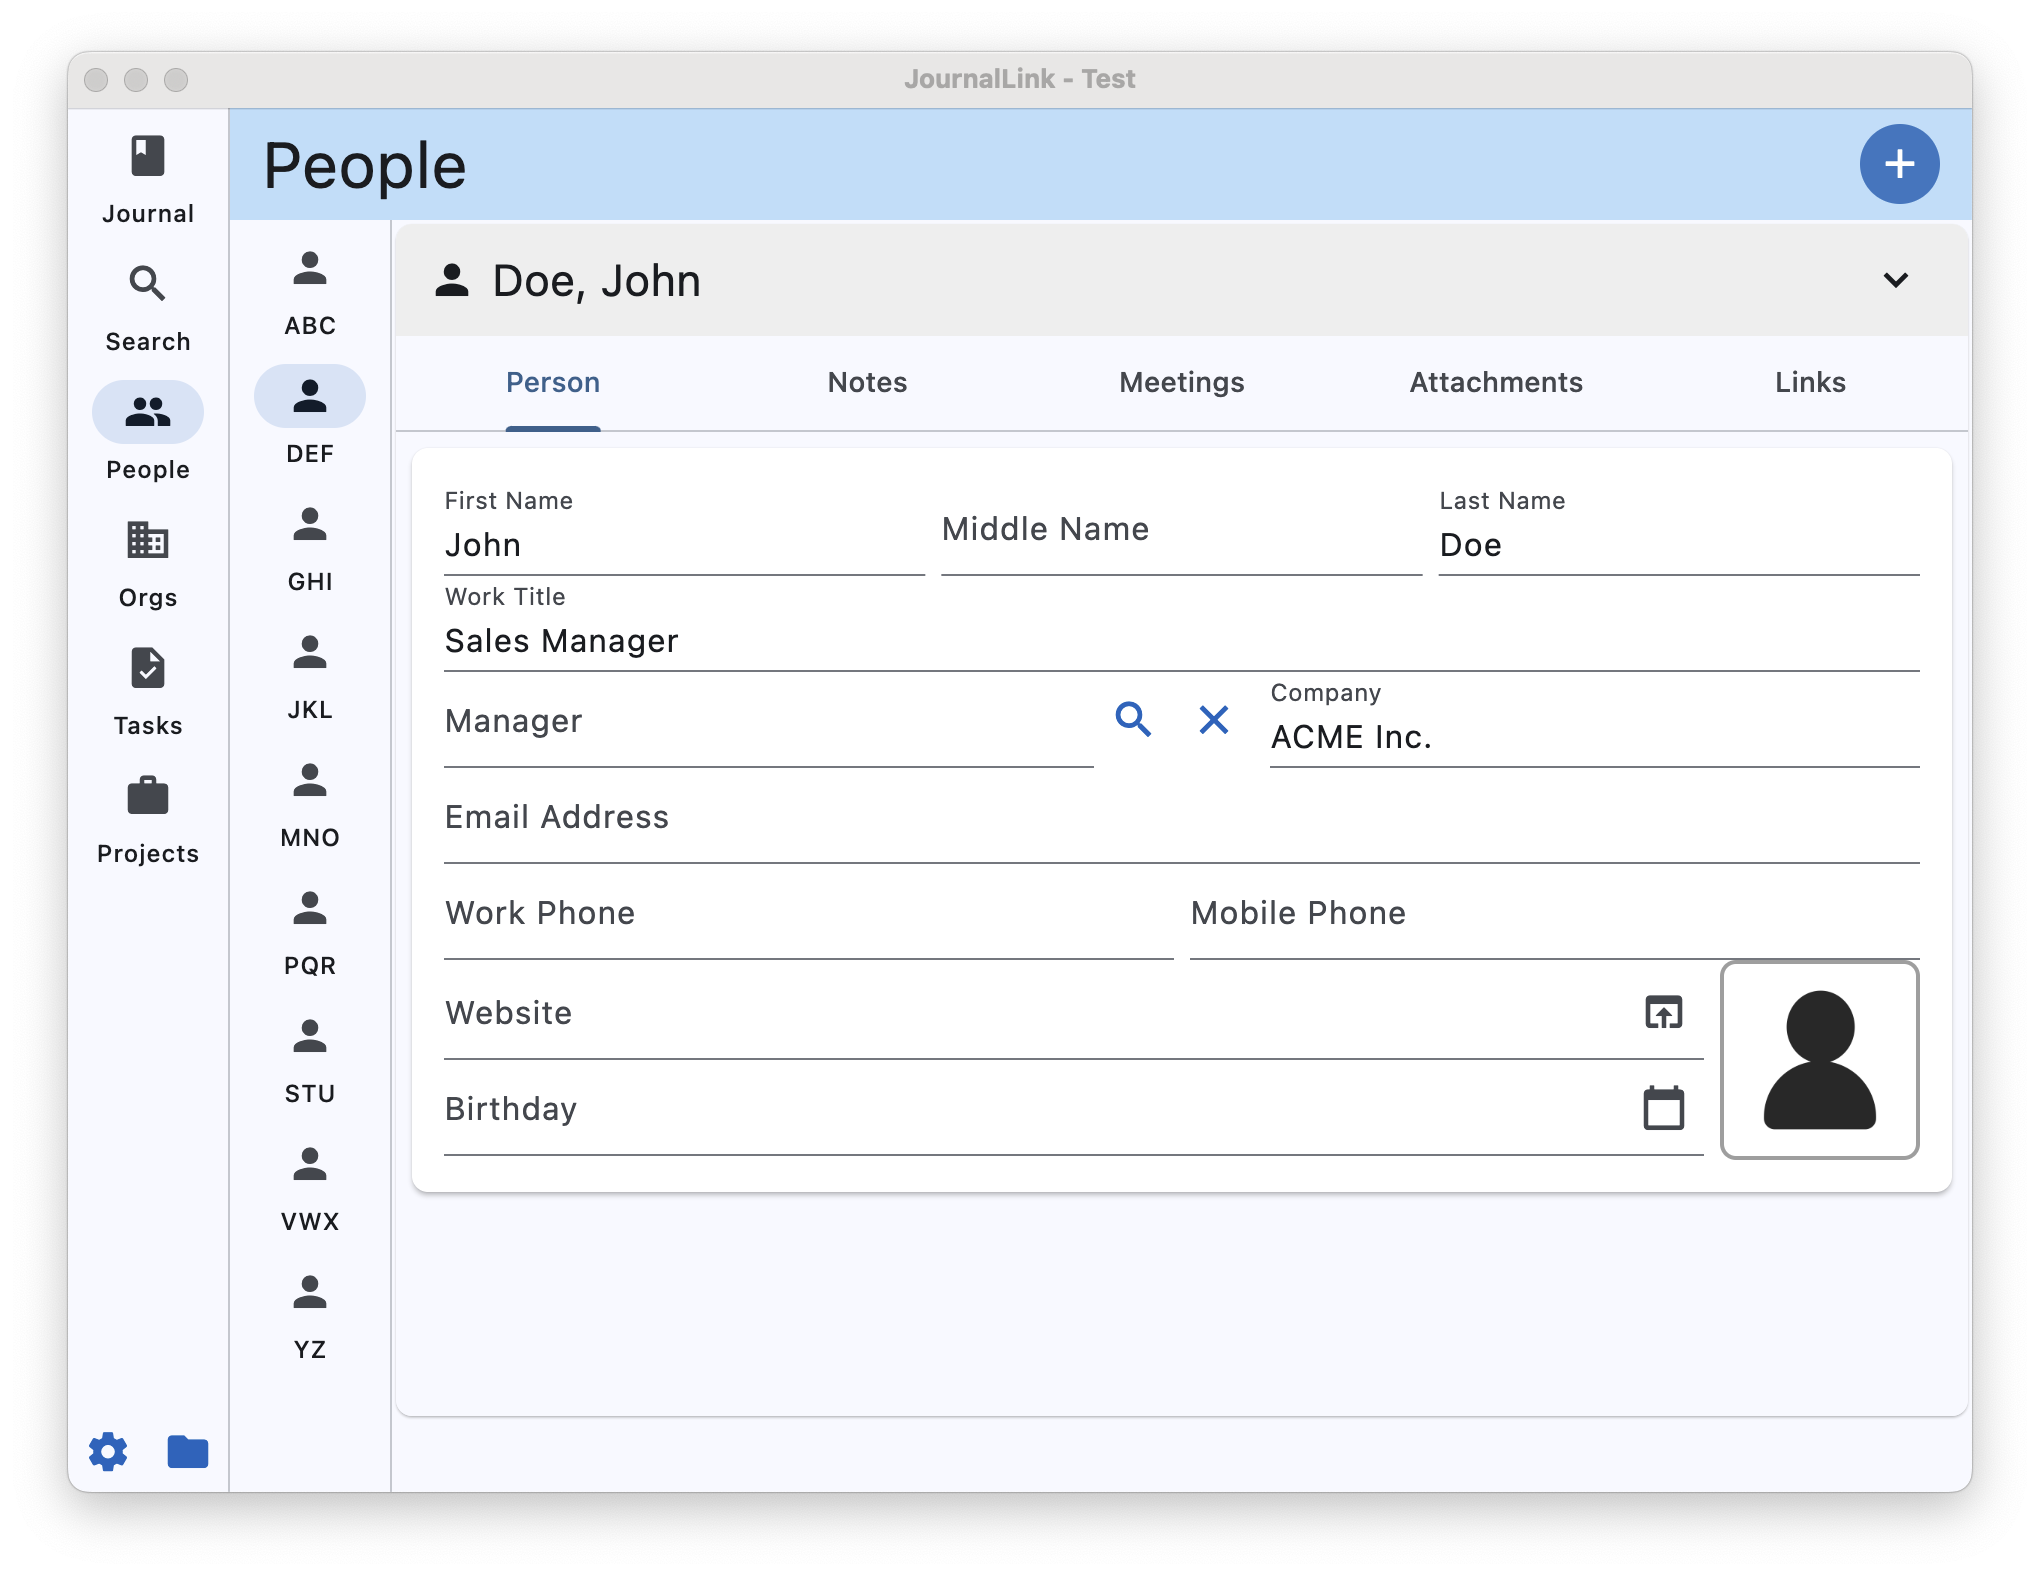Open the Tasks section
The image size is (2040, 1576).
pyautogui.click(x=147, y=690)
